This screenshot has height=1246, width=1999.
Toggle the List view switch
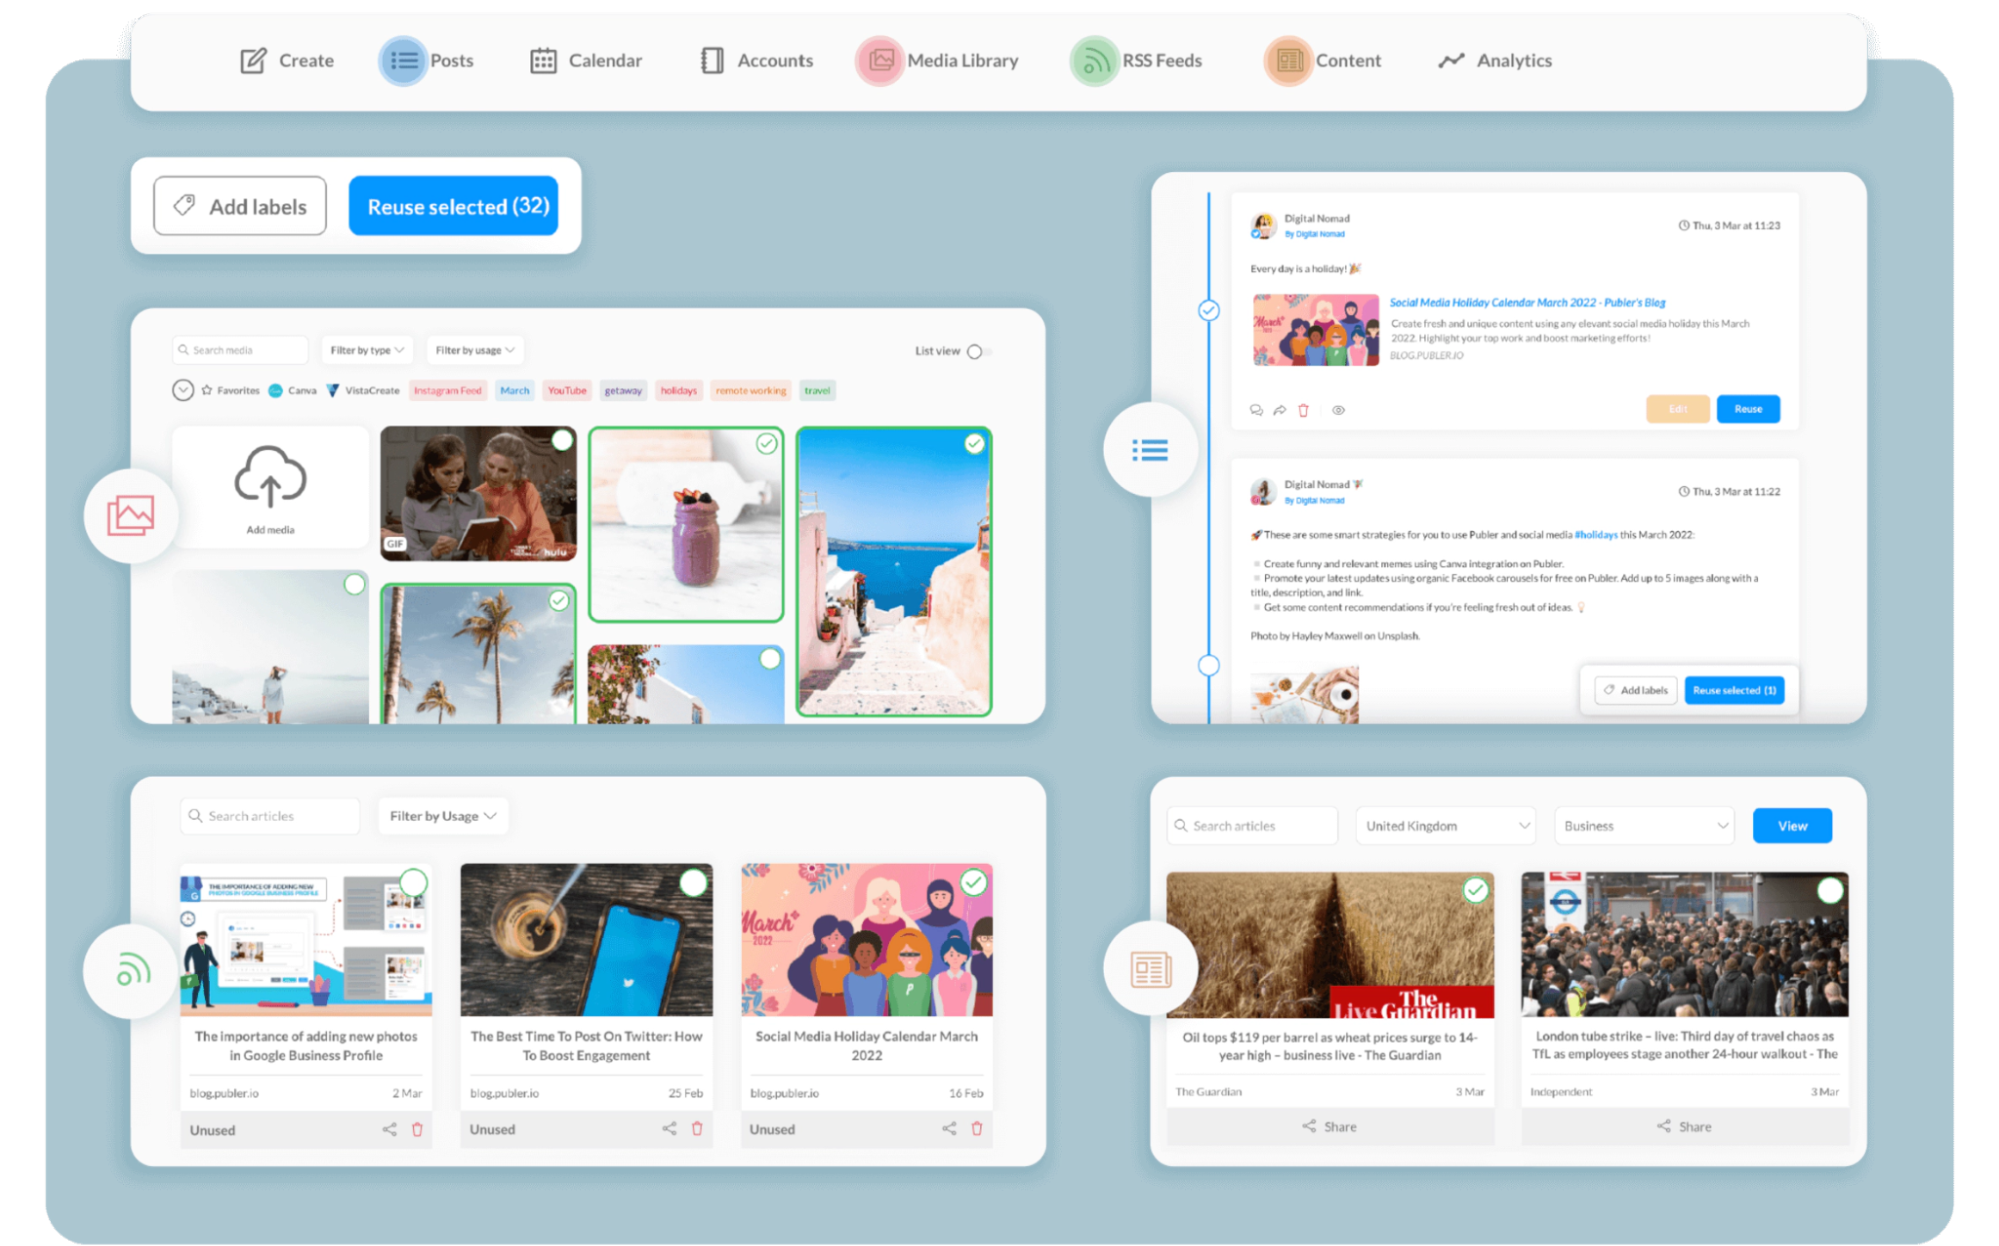coord(977,351)
